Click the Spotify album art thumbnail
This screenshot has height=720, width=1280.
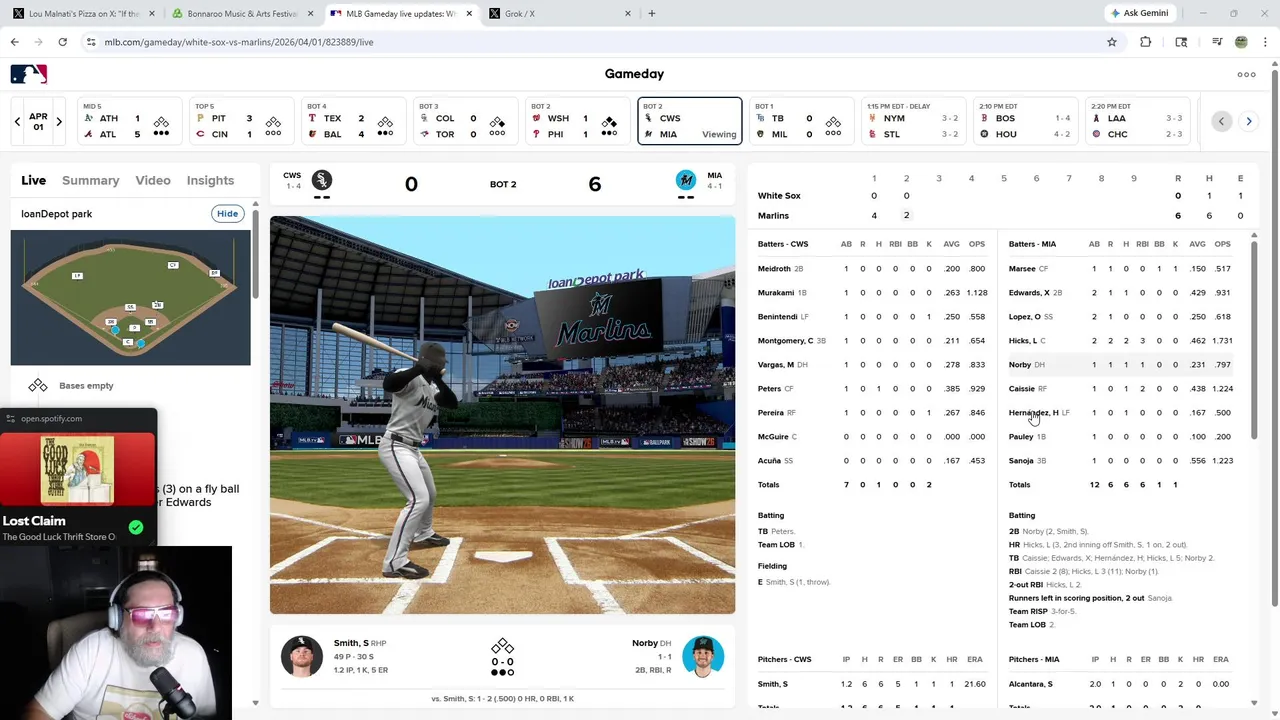(x=77, y=469)
